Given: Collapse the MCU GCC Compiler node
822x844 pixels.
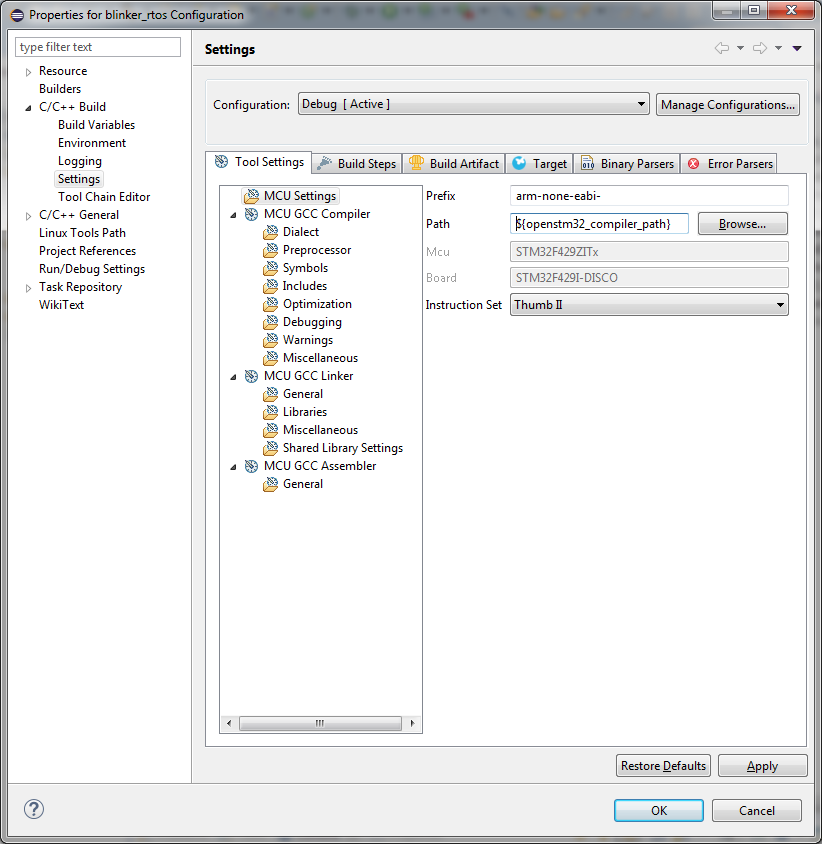Looking at the screenshot, I should click(x=233, y=214).
